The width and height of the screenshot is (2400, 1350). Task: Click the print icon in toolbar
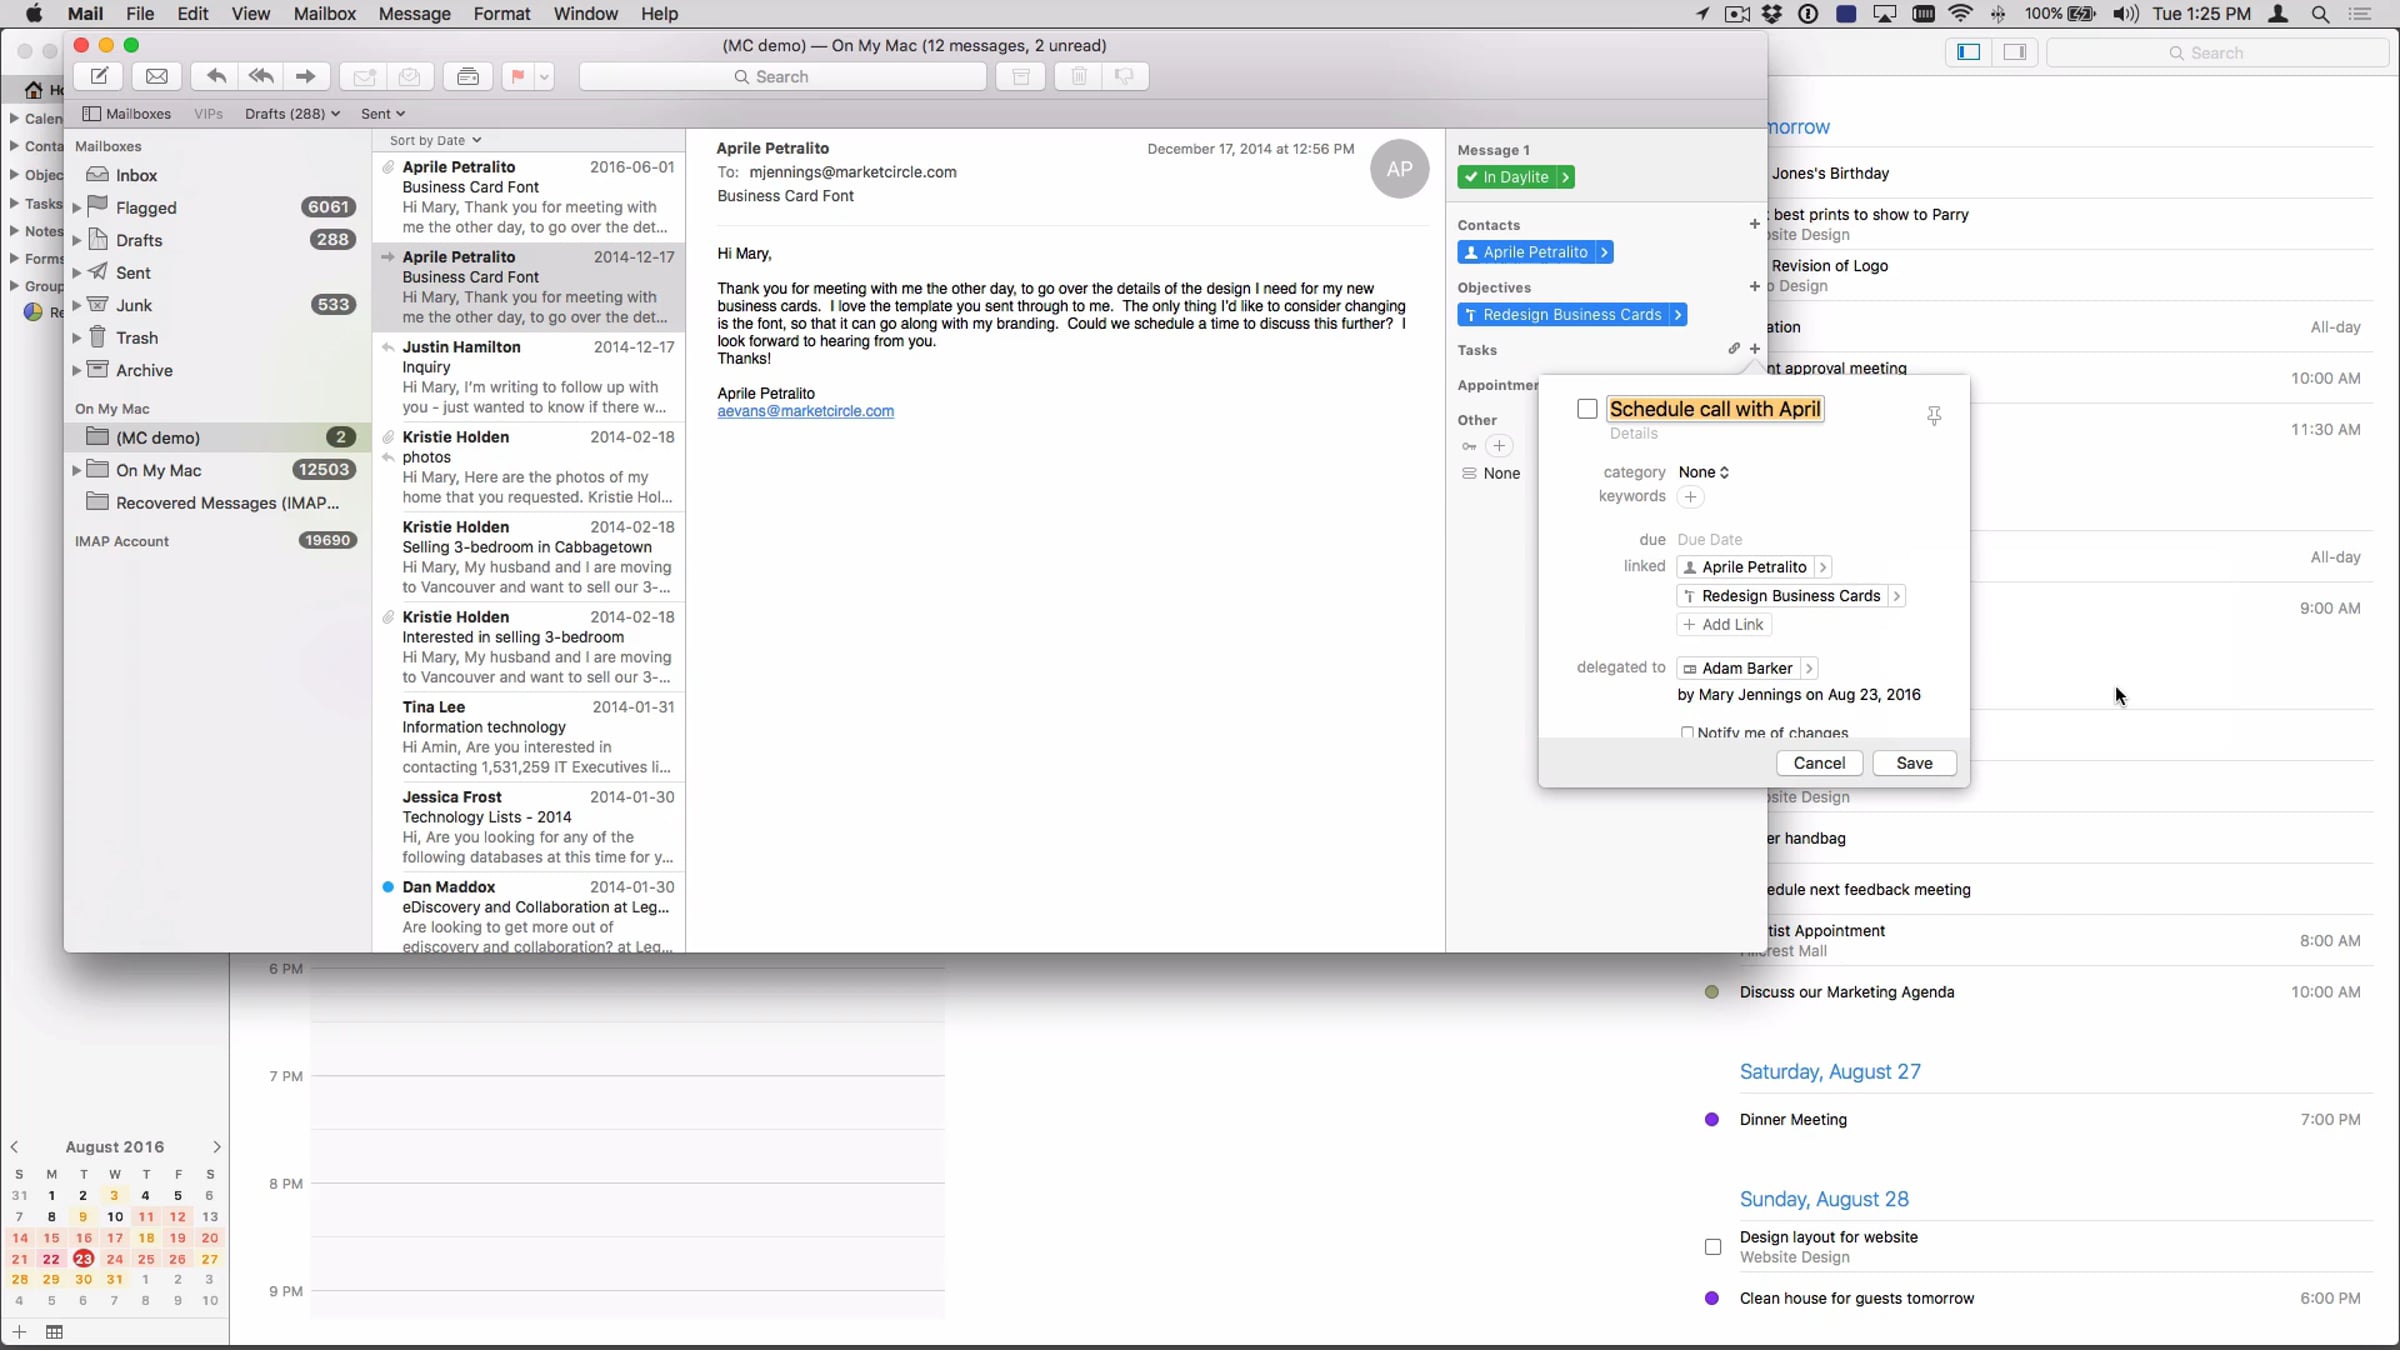click(467, 76)
